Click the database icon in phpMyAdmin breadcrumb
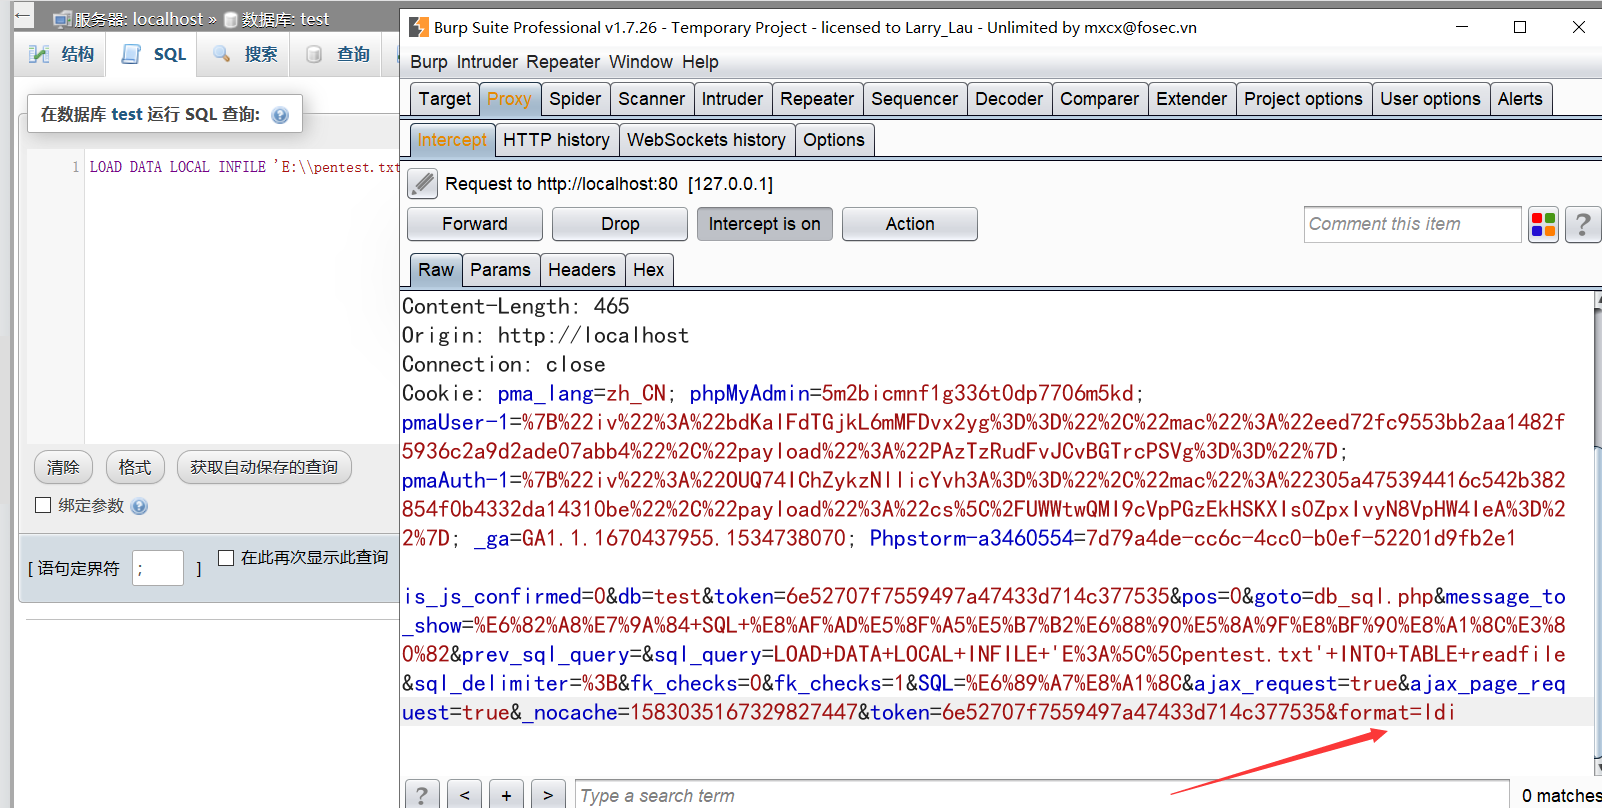 tap(231, 19)
